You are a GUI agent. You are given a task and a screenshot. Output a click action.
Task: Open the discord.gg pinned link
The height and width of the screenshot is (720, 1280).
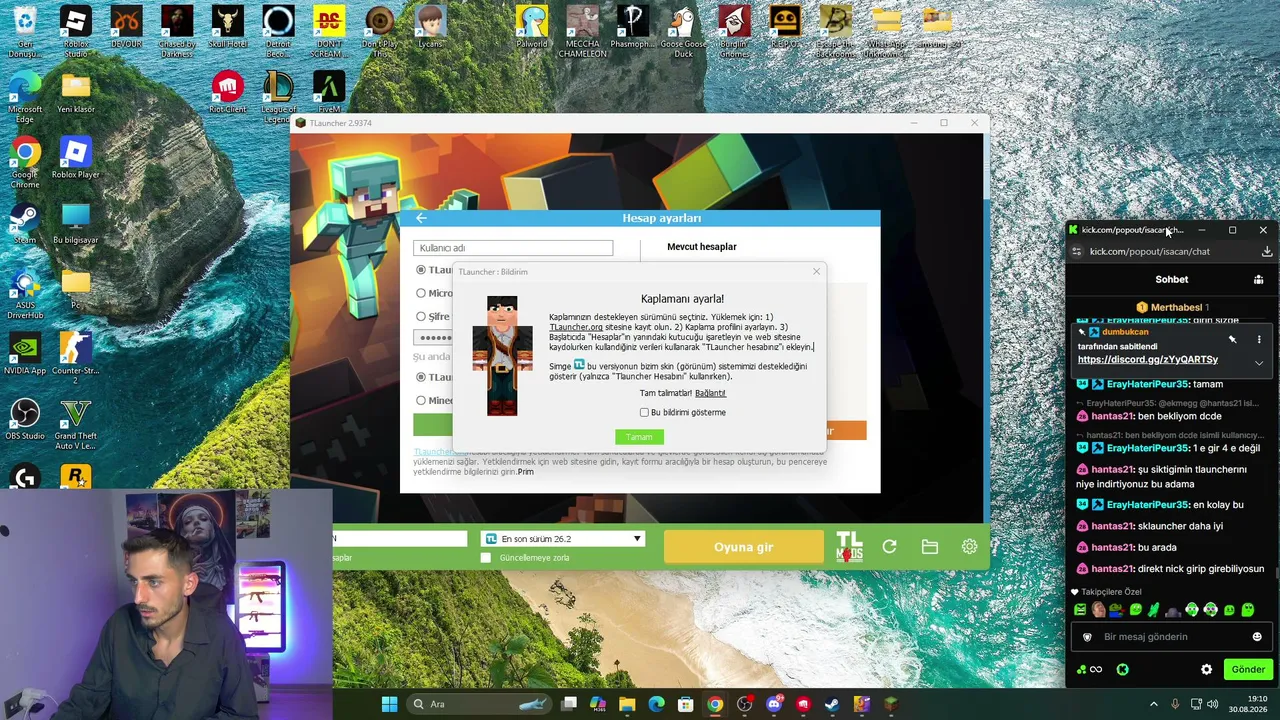click(1148, 360)
